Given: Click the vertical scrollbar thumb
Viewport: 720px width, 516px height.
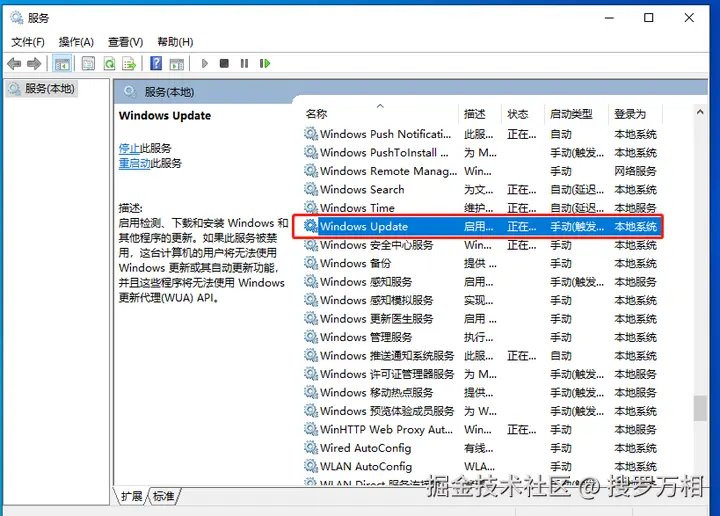Looking at the screenshot, I should click(700, 408).
